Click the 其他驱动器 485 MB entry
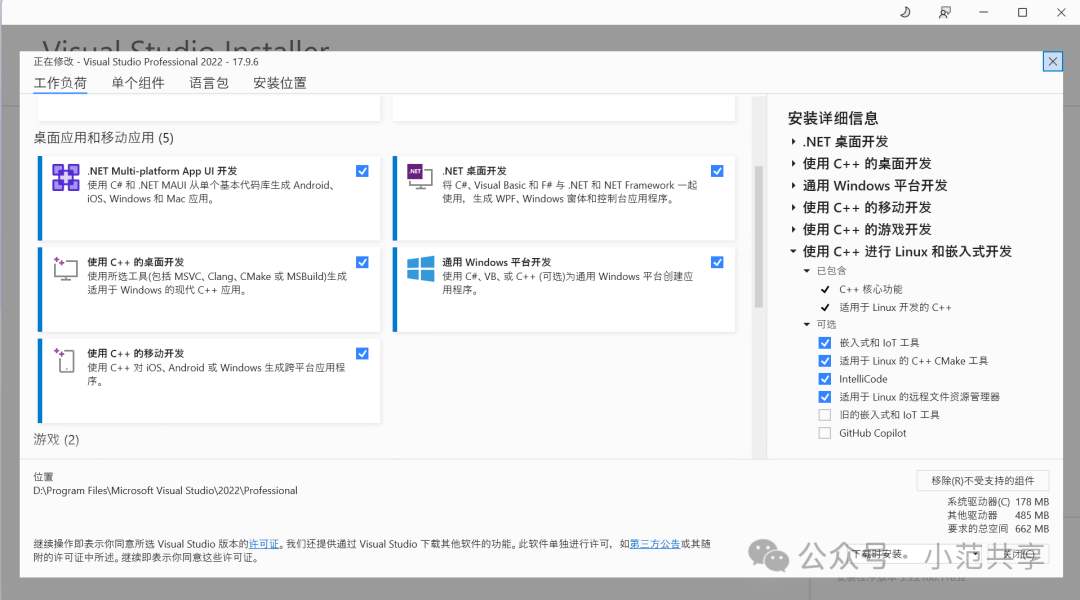This screenshot has width=1080, height=600. pyautogui.click(x=998, y=515)
